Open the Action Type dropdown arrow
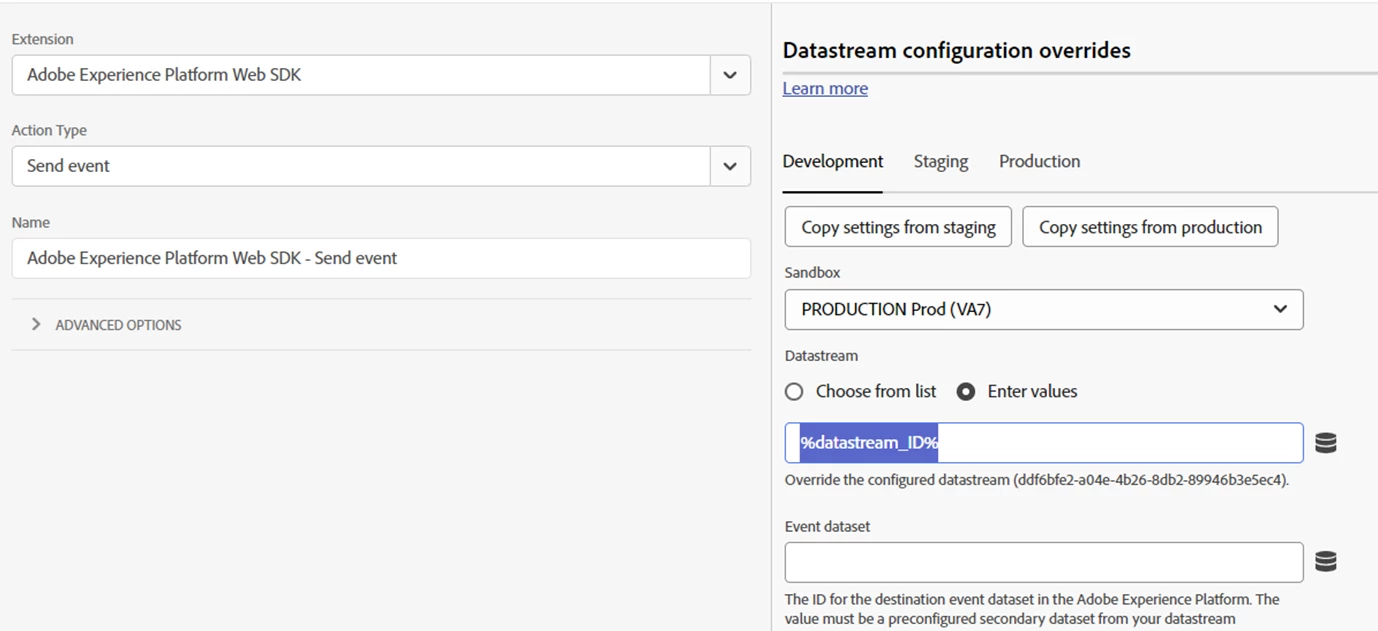The image size is (1378, 631). (x=730, y=166)
